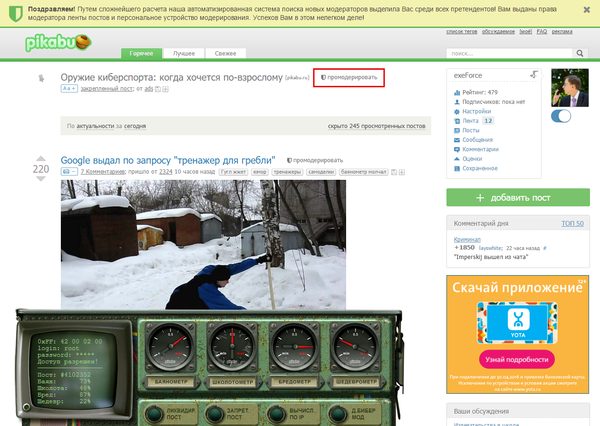Viewport: 600px width, 426px height.
Task: Open the FAQ link
Action: pyautogui.click(x=542, y=31)
